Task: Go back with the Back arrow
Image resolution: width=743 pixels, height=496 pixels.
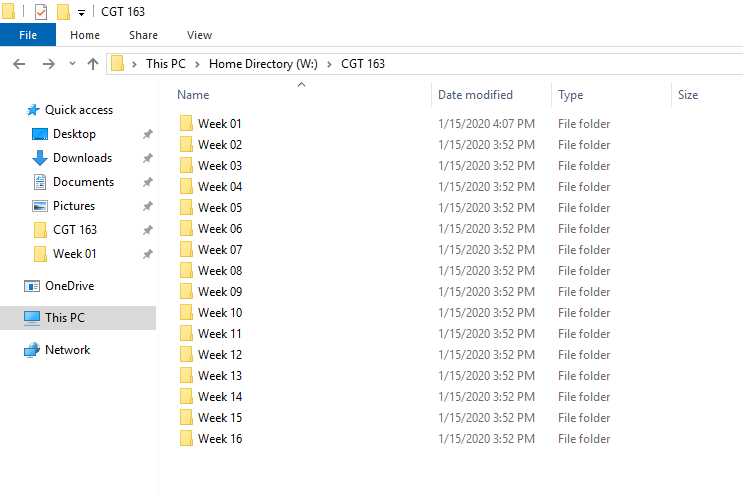Action: pos(19,63)
